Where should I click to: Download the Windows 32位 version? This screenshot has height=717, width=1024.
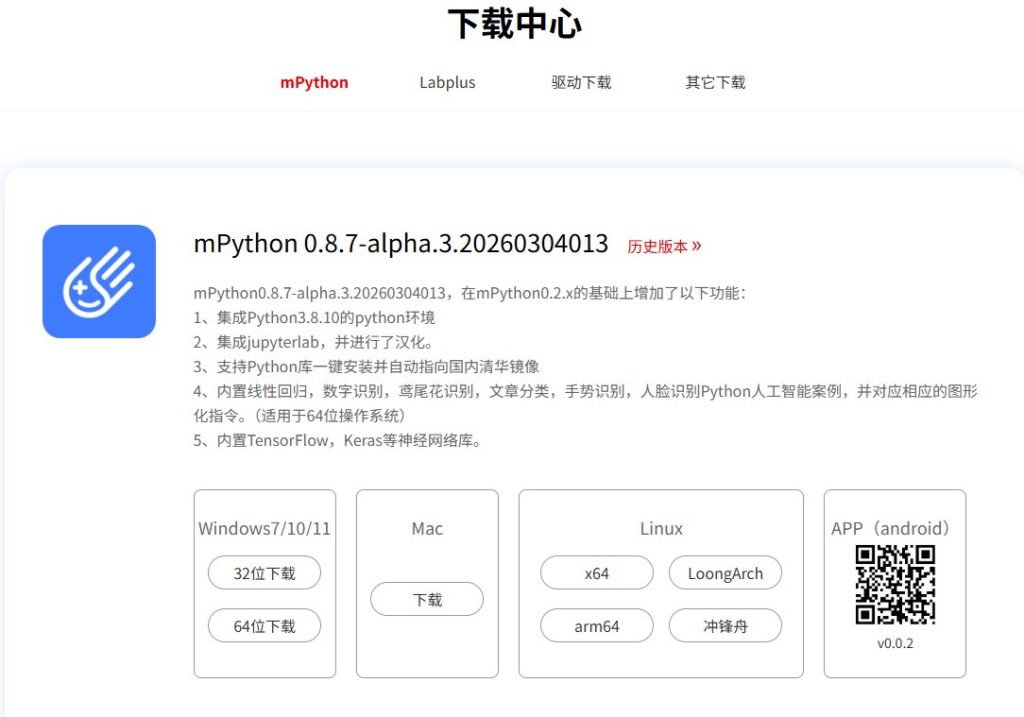click(265, 573)
